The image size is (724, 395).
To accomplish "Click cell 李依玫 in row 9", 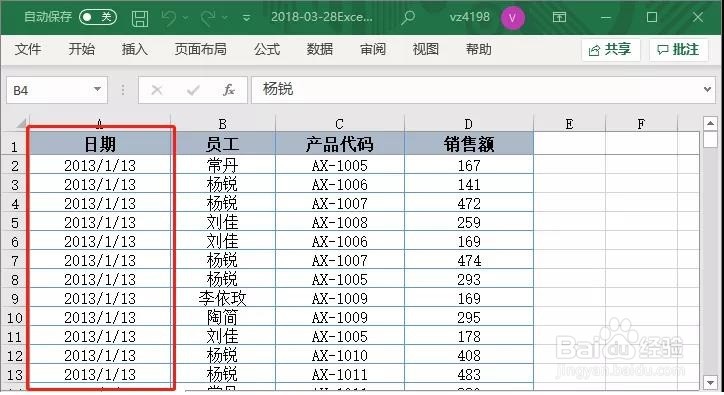I will [223, 298].
